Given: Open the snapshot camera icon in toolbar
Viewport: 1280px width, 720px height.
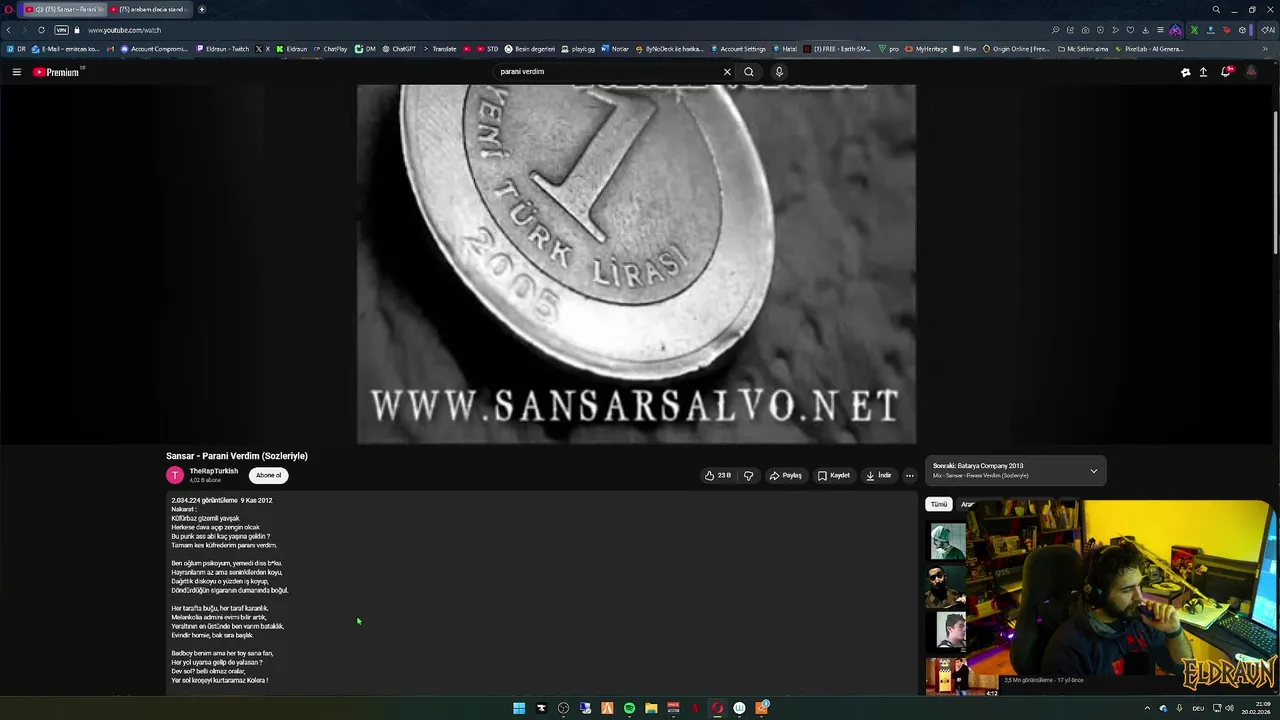Looking at the screenshot, I should click(1085, 30).
